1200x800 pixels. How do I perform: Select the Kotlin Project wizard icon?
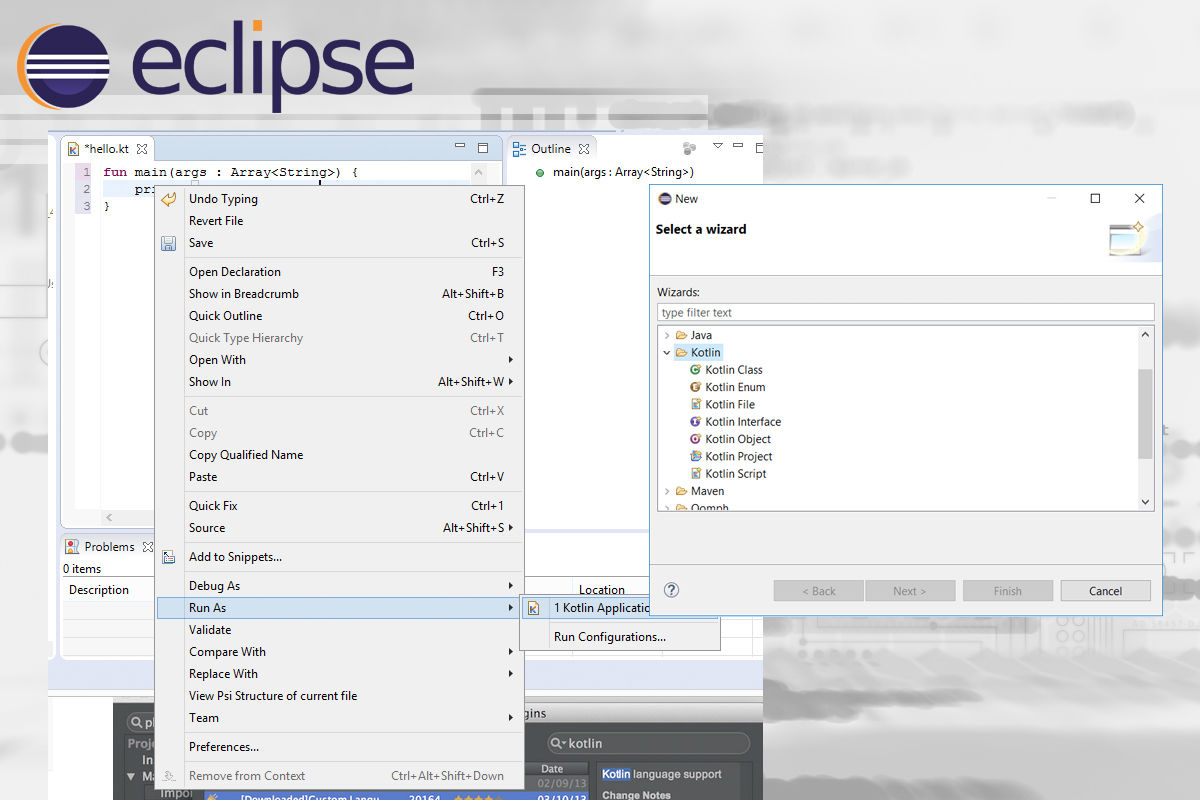click(x=694, y=456)
